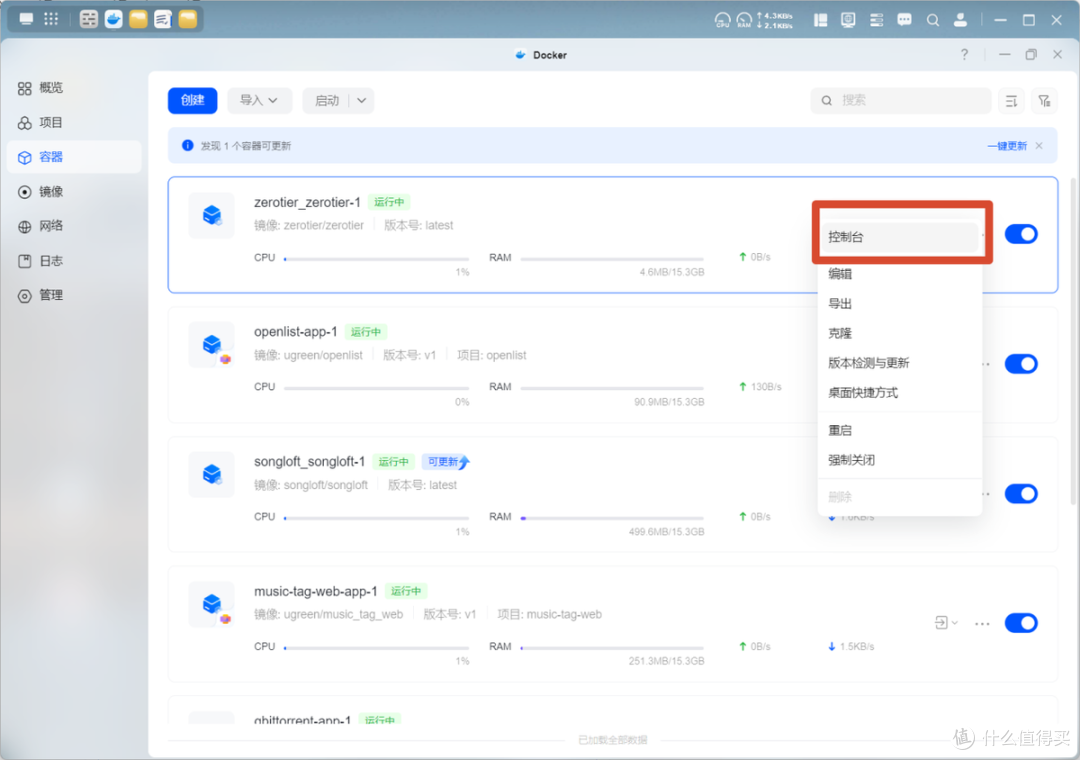The image size is (1080, 760).
Task: Click the container search field
Action: (x=901, y=101)
